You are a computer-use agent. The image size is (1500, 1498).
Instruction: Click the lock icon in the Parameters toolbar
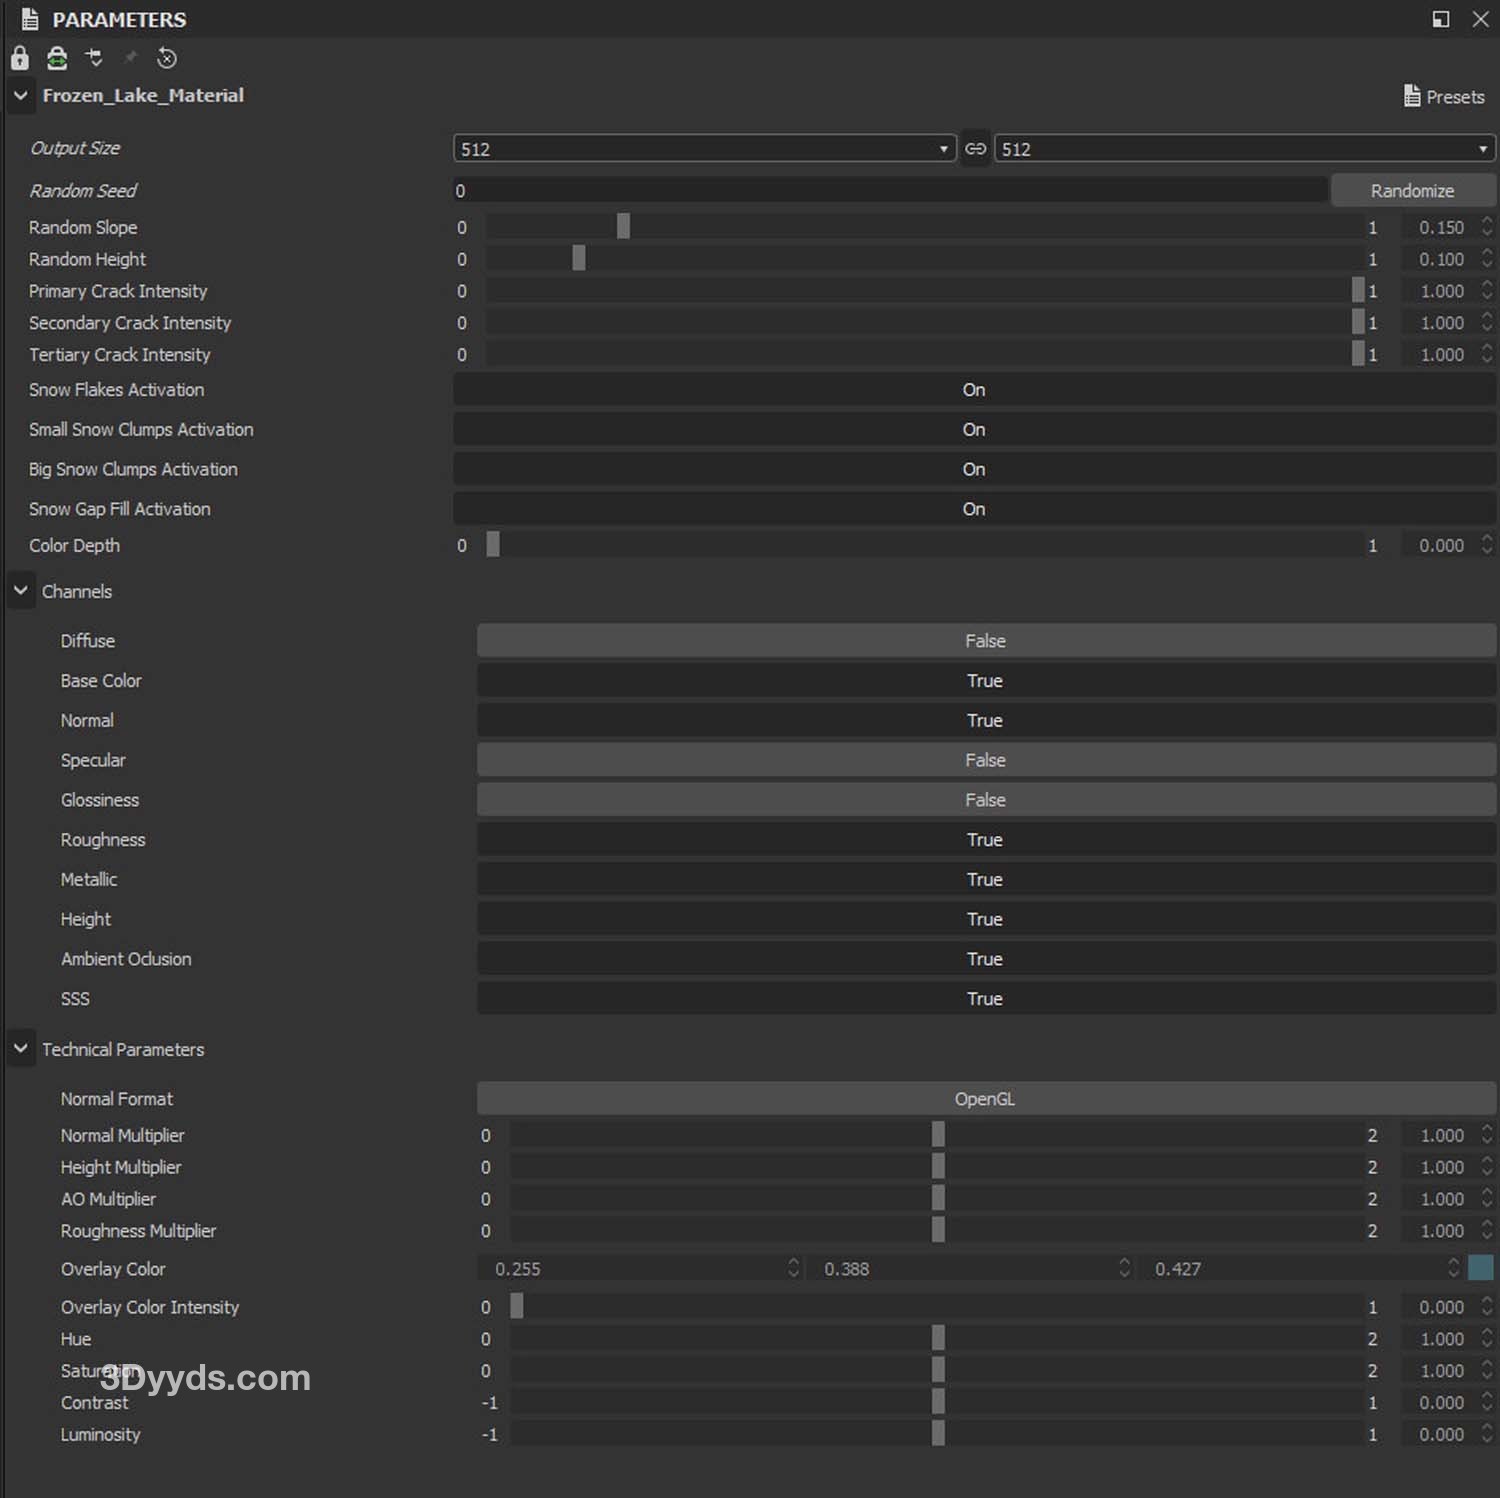19,58
